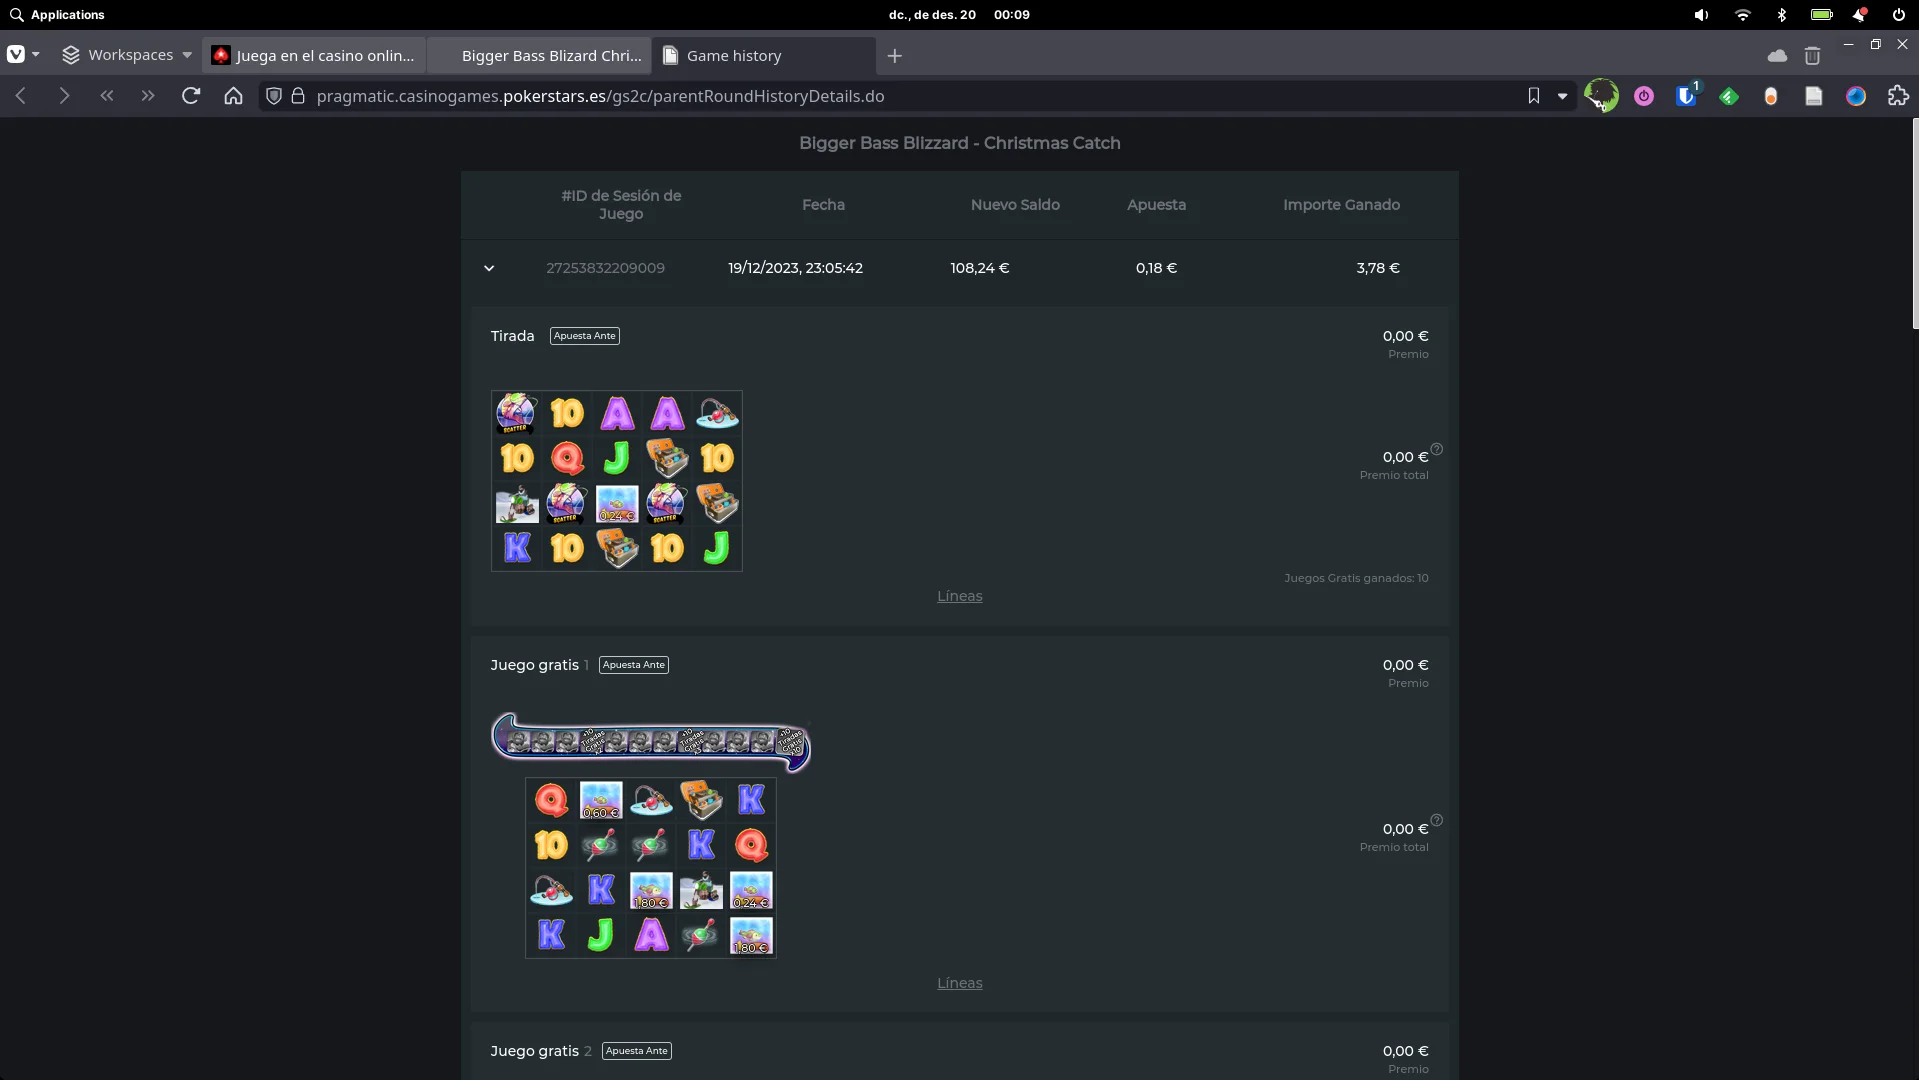Click the Apuesta Ante badge beside Juego gratis 1
This screenshot has height=1080, width=1919.
coord(634,665)
